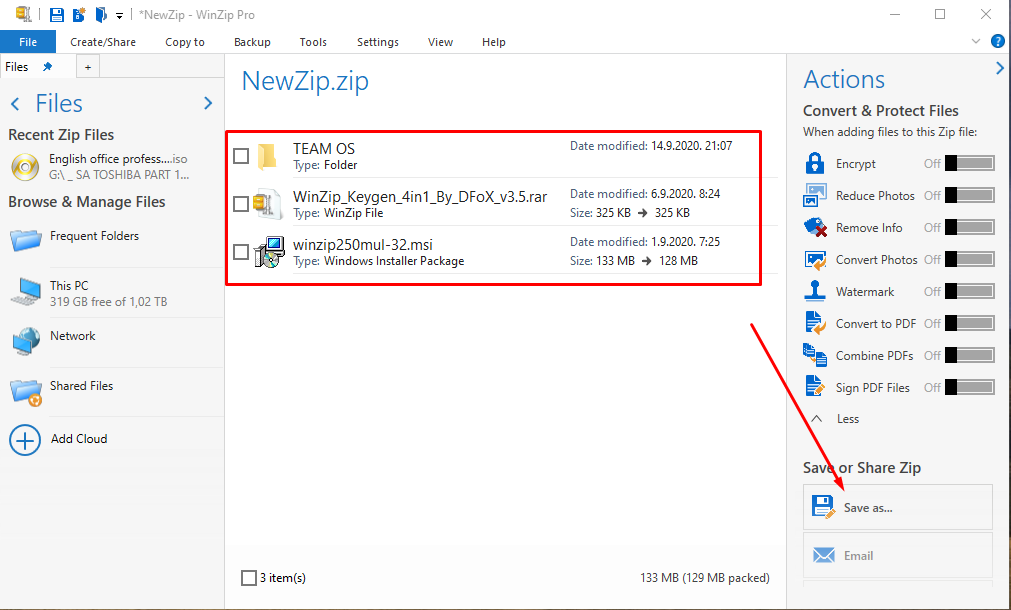Click the pin icon on Files tab

click(x=47, y=66)
